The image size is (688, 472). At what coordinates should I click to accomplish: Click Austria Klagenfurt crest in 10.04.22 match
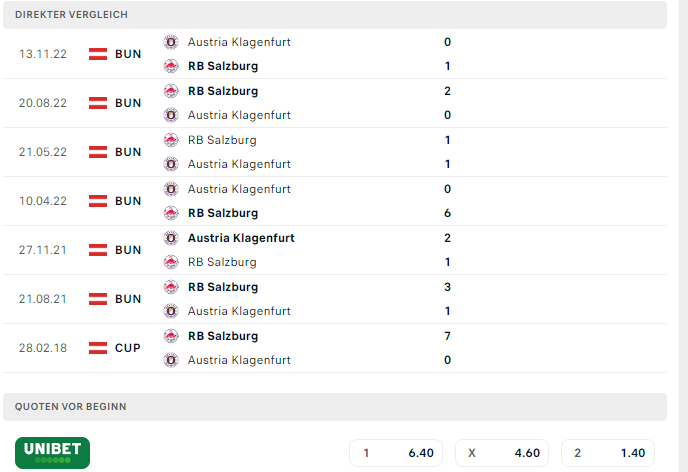tap(171, 189)
